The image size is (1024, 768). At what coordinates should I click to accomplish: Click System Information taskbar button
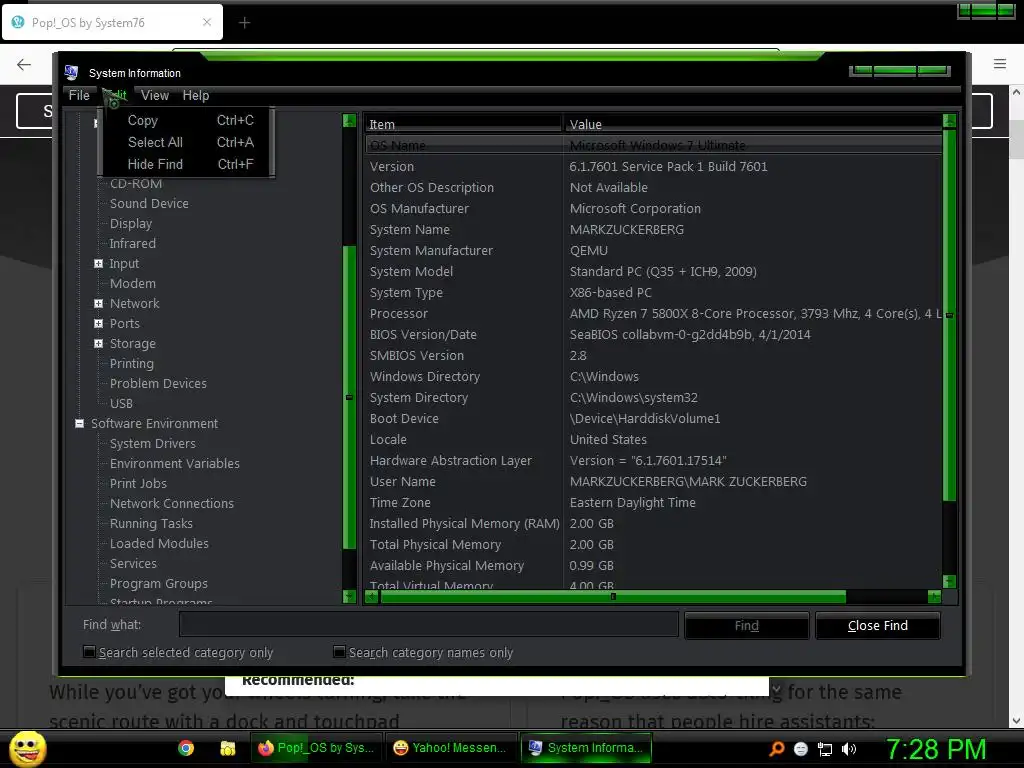coord(586,748)
